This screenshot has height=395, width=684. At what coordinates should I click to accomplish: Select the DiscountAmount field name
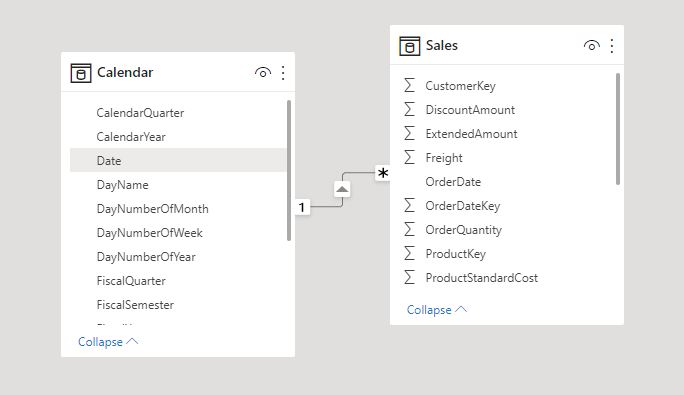tap(470, 110)
